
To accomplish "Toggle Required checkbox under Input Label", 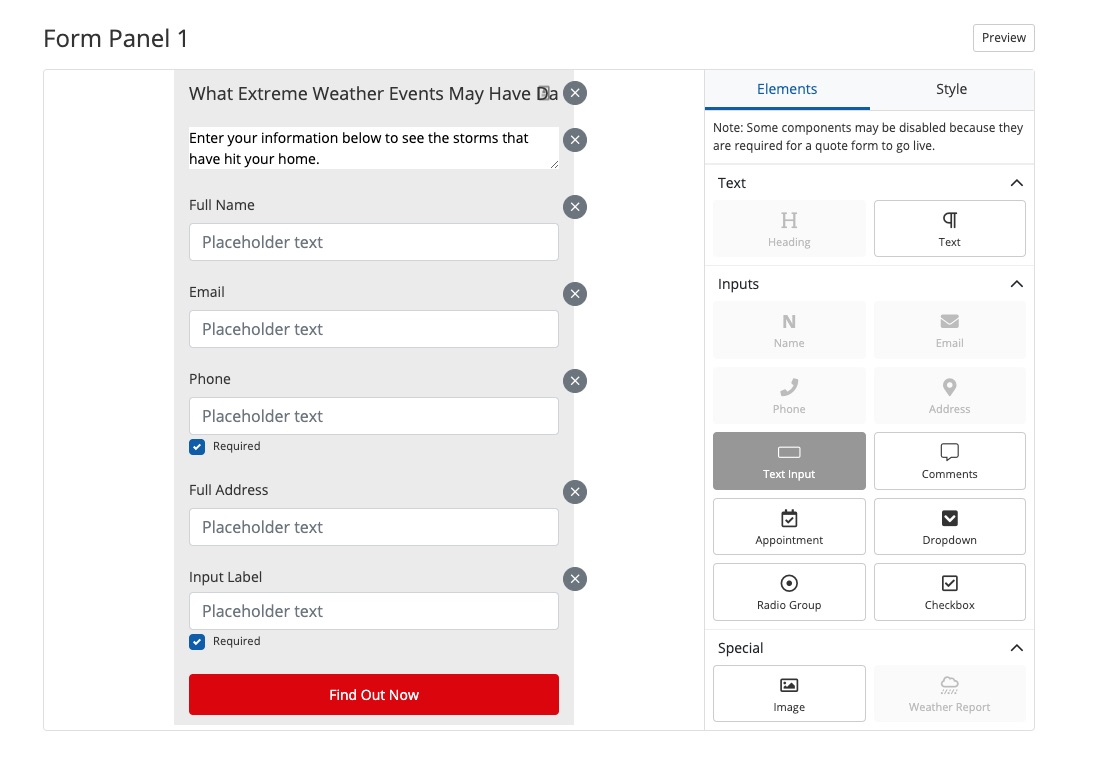I will click(197, 642).
